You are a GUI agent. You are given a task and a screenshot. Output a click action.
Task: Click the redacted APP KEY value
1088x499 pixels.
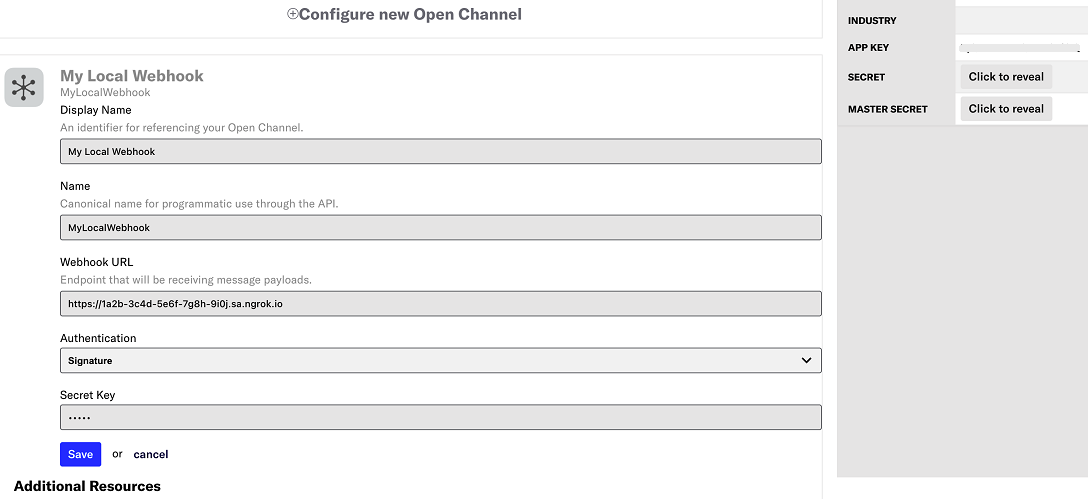click(1020, 48)
